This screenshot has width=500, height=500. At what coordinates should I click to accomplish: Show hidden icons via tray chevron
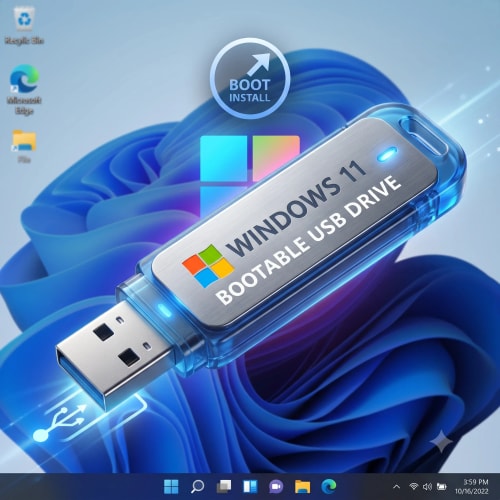point(396,487)
